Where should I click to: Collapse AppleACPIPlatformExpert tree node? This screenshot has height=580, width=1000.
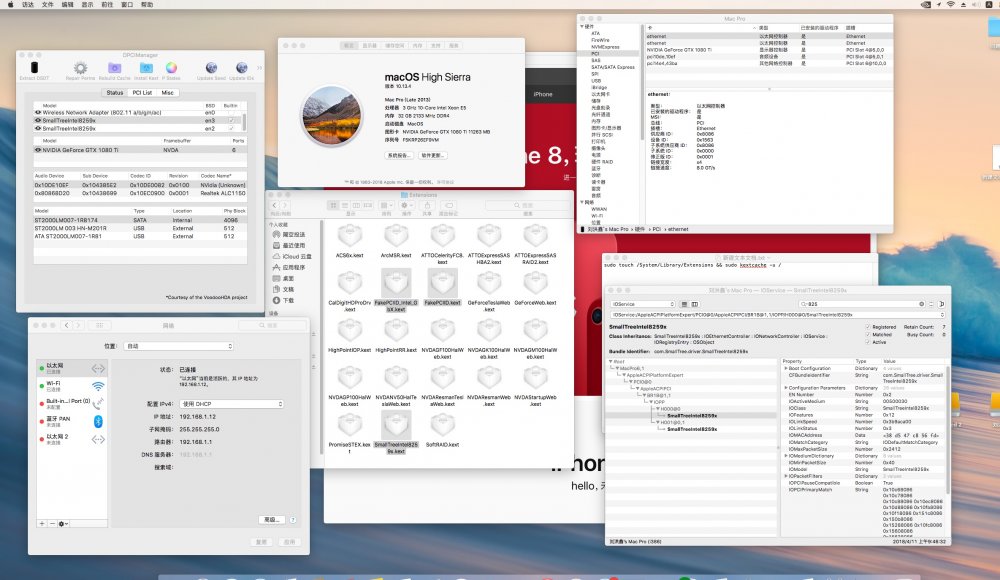coord(624,375)
